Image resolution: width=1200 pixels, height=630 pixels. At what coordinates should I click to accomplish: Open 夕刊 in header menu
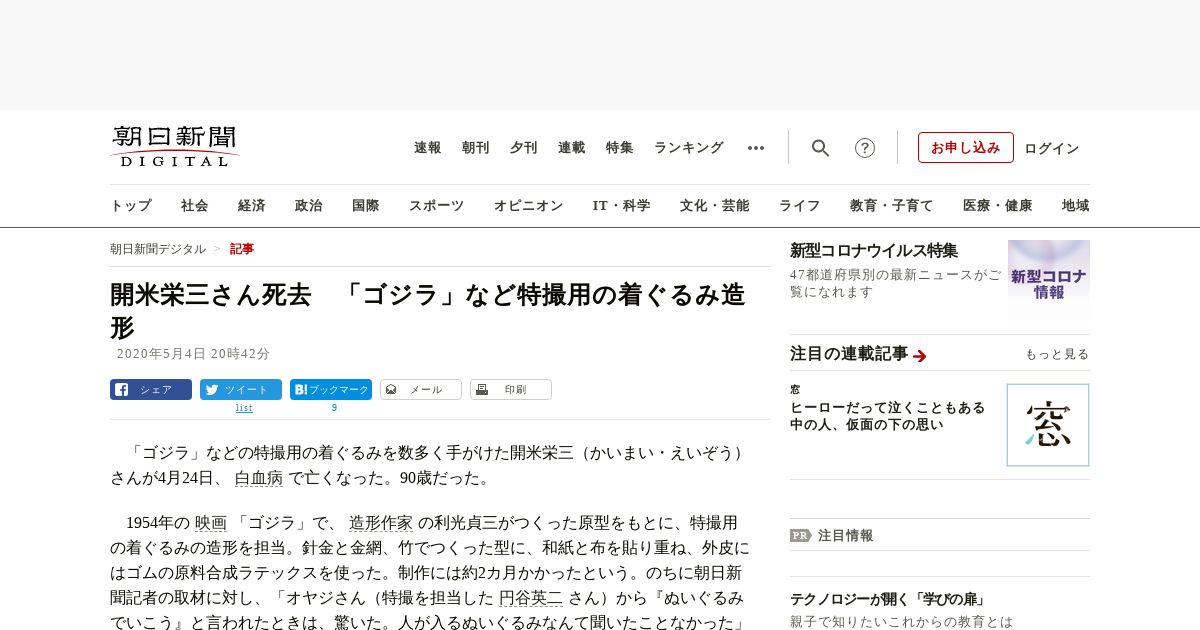pos(524,148)
